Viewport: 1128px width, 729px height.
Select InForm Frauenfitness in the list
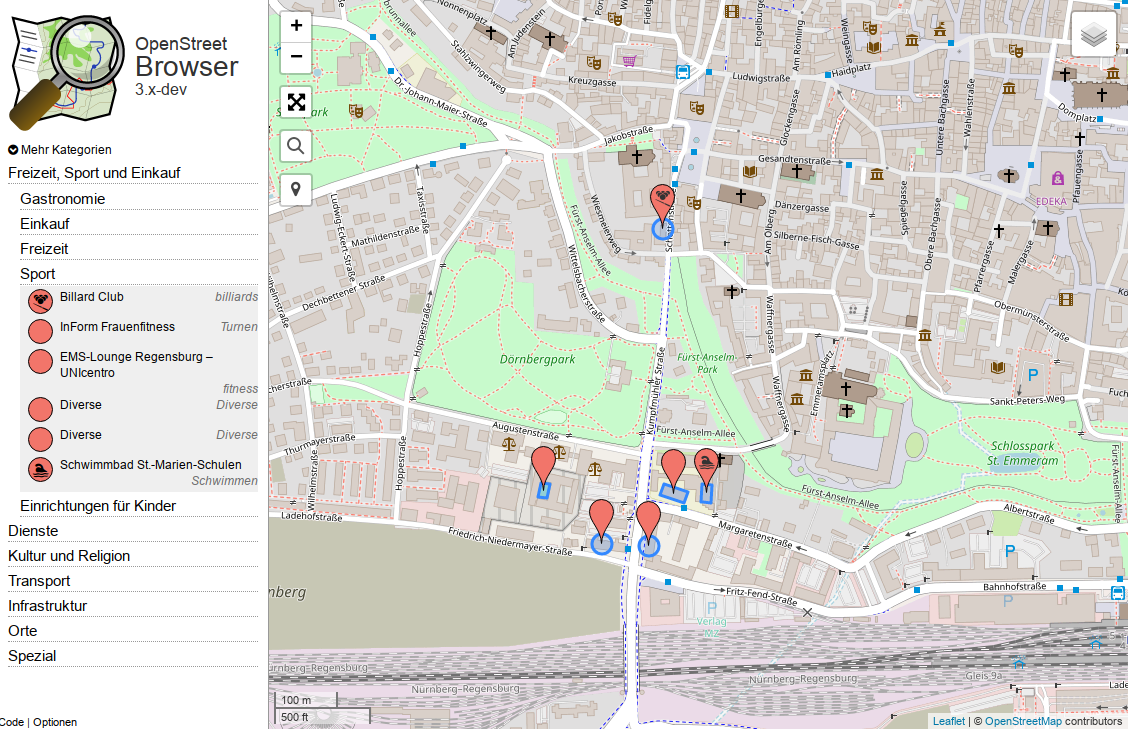[x=117, y=327]
